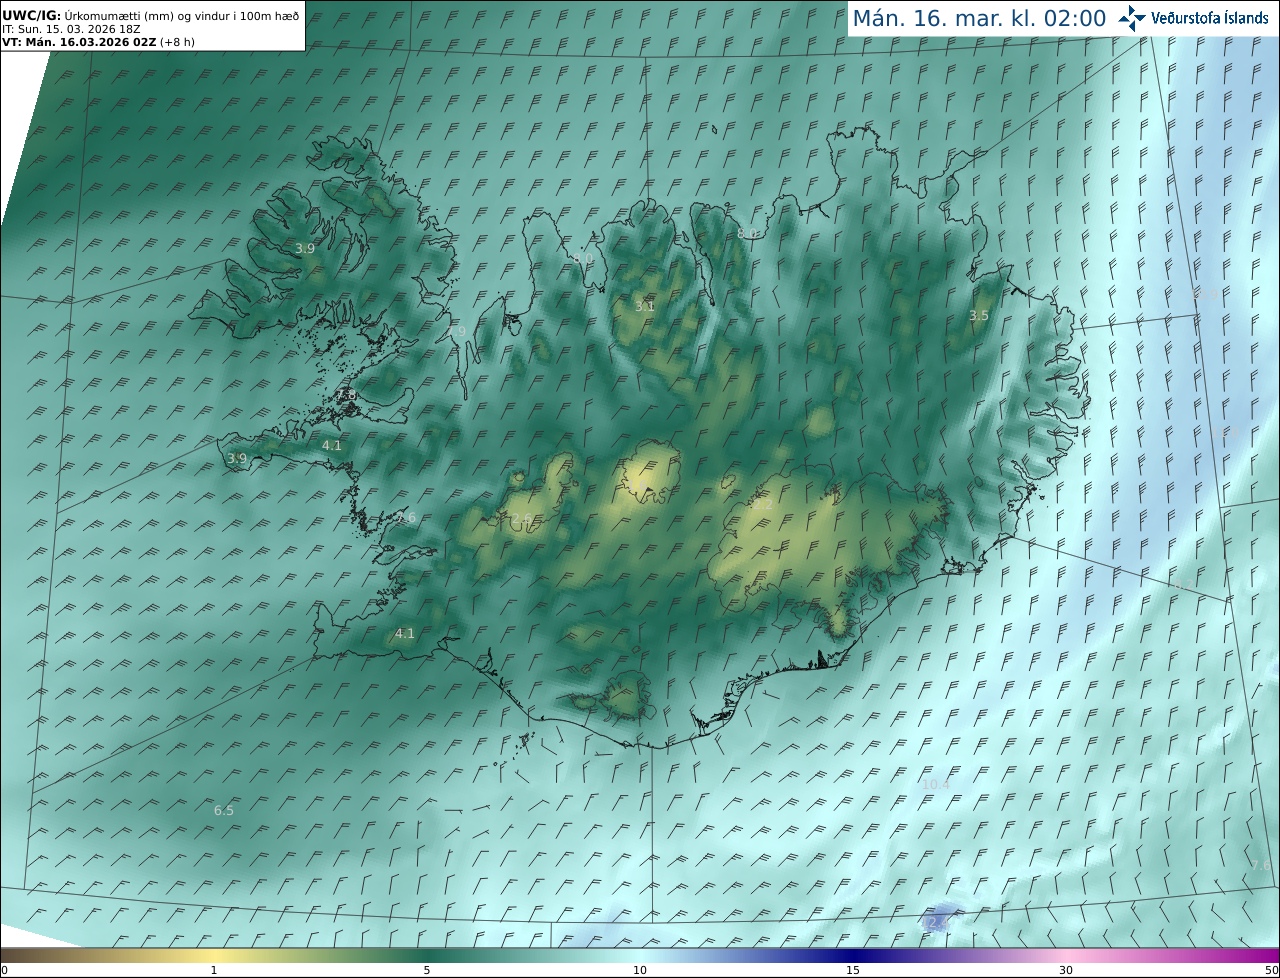
Task: Click the 7.9 value on the map
Action: pyautogui.click(x=456, y=331)
